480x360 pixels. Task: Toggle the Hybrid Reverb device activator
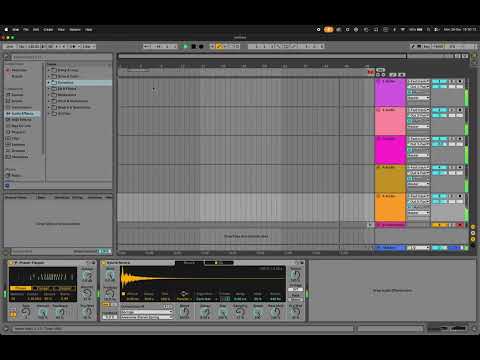[x=104, y=263]
